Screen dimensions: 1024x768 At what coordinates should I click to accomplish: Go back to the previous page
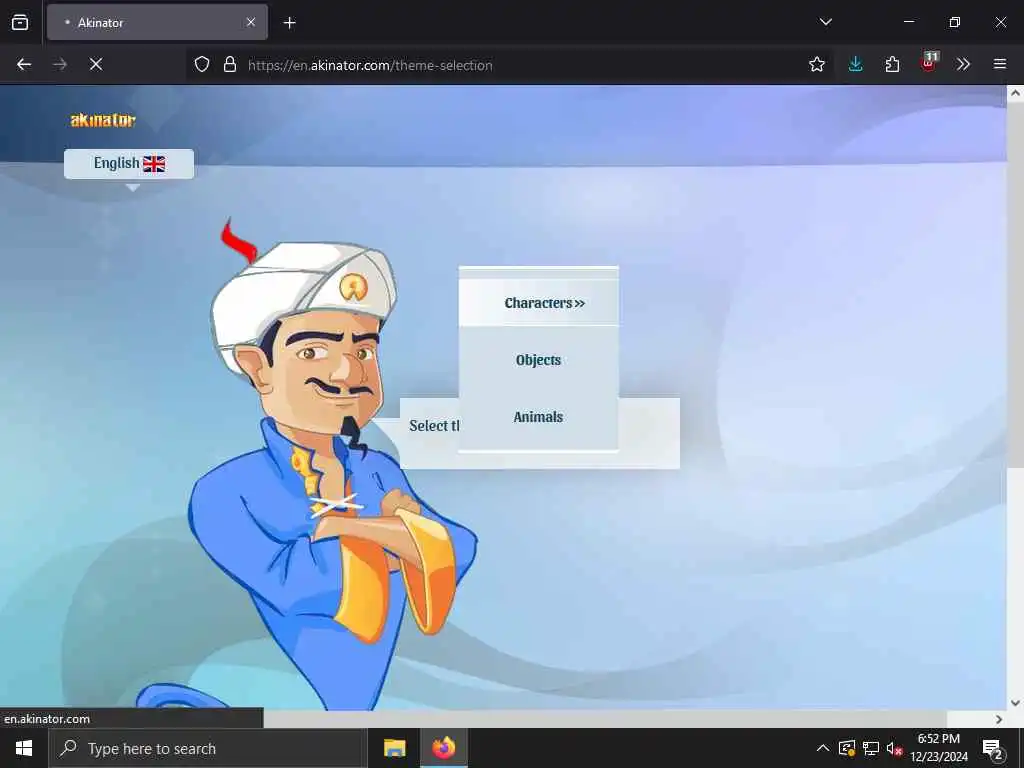24,64
